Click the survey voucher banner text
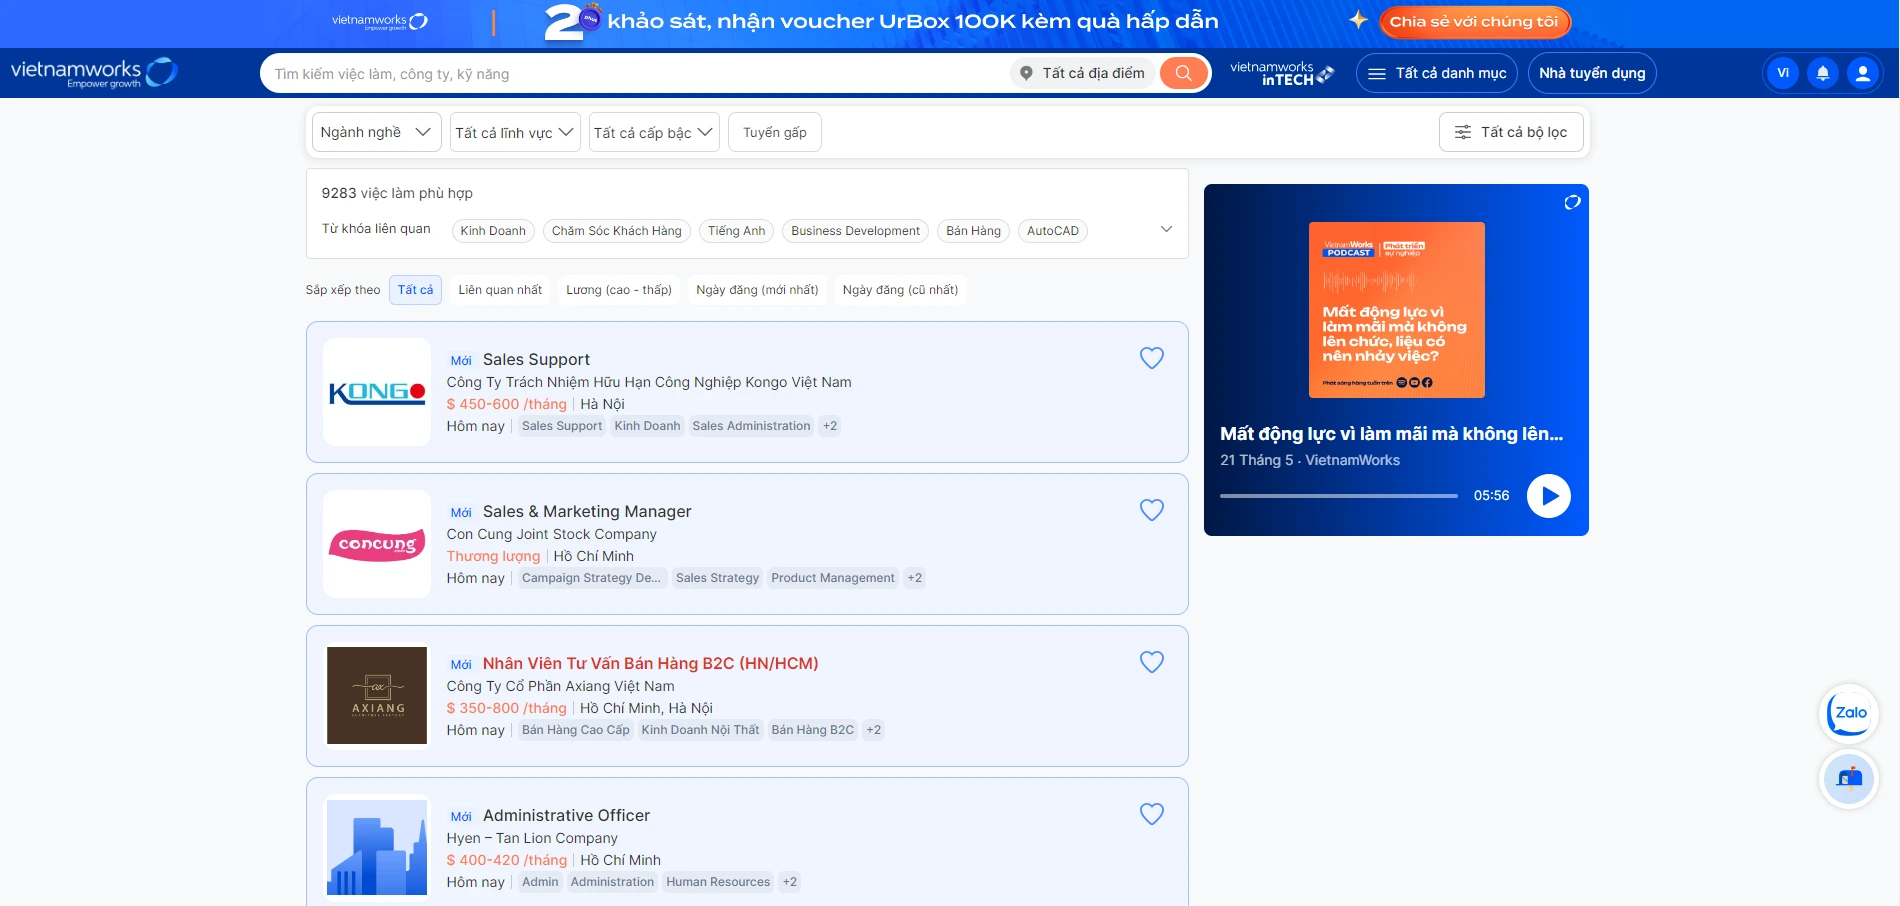The height and width of the screenshot is (906, 1900). tap(913, 21)
